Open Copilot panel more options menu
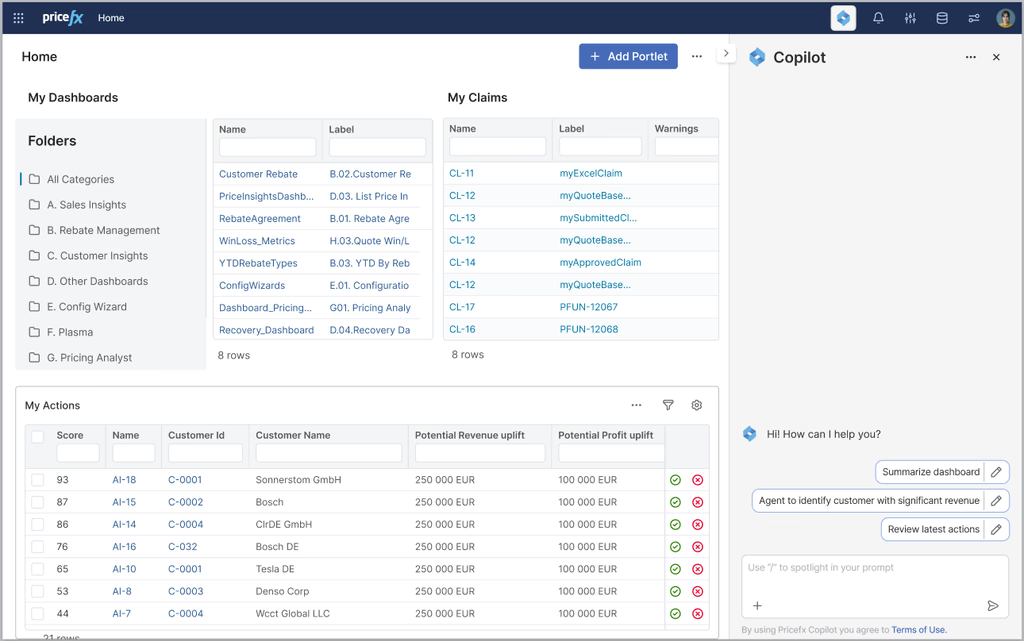The width and height of the screenshot is (1024, 641). click(970, 58)
